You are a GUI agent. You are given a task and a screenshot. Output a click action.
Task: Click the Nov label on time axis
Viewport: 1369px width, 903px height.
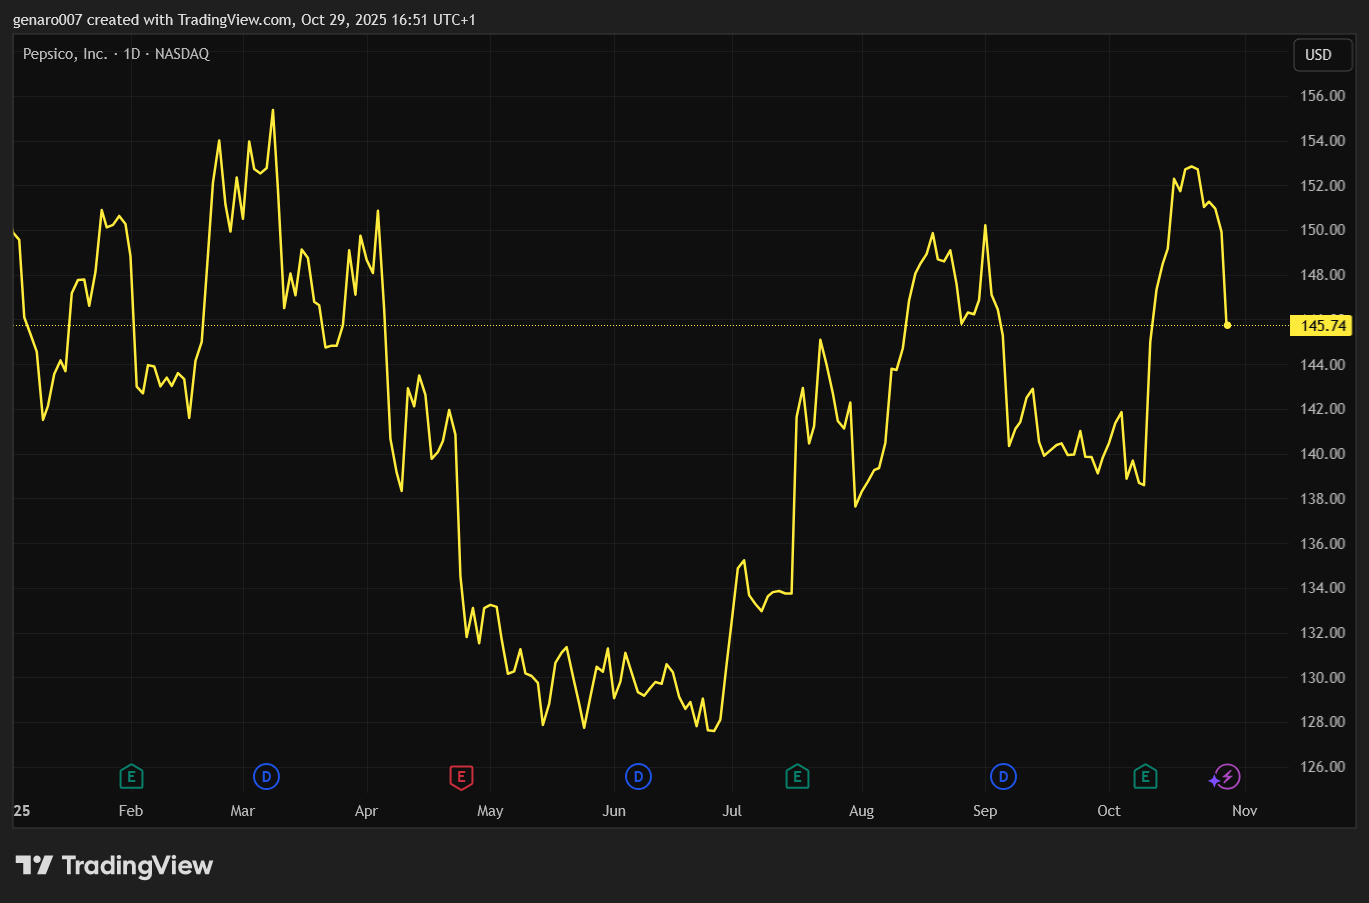tap(1244, 811)
